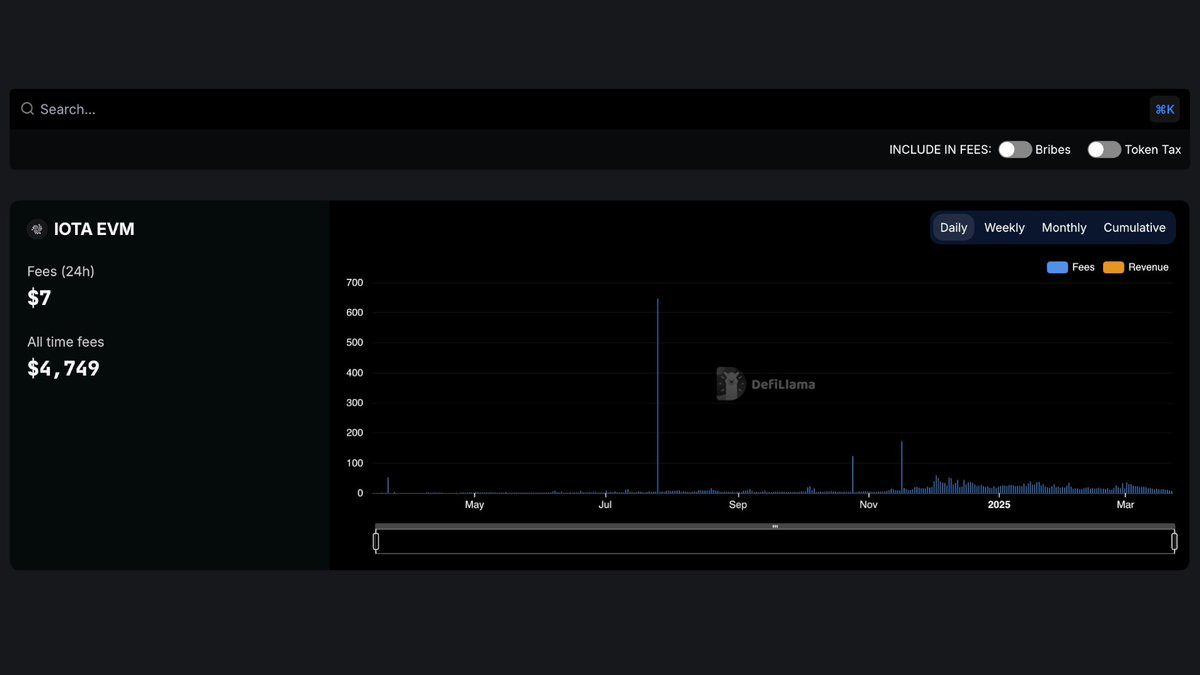Switch to the Monthly chart view

[1064, 227]
